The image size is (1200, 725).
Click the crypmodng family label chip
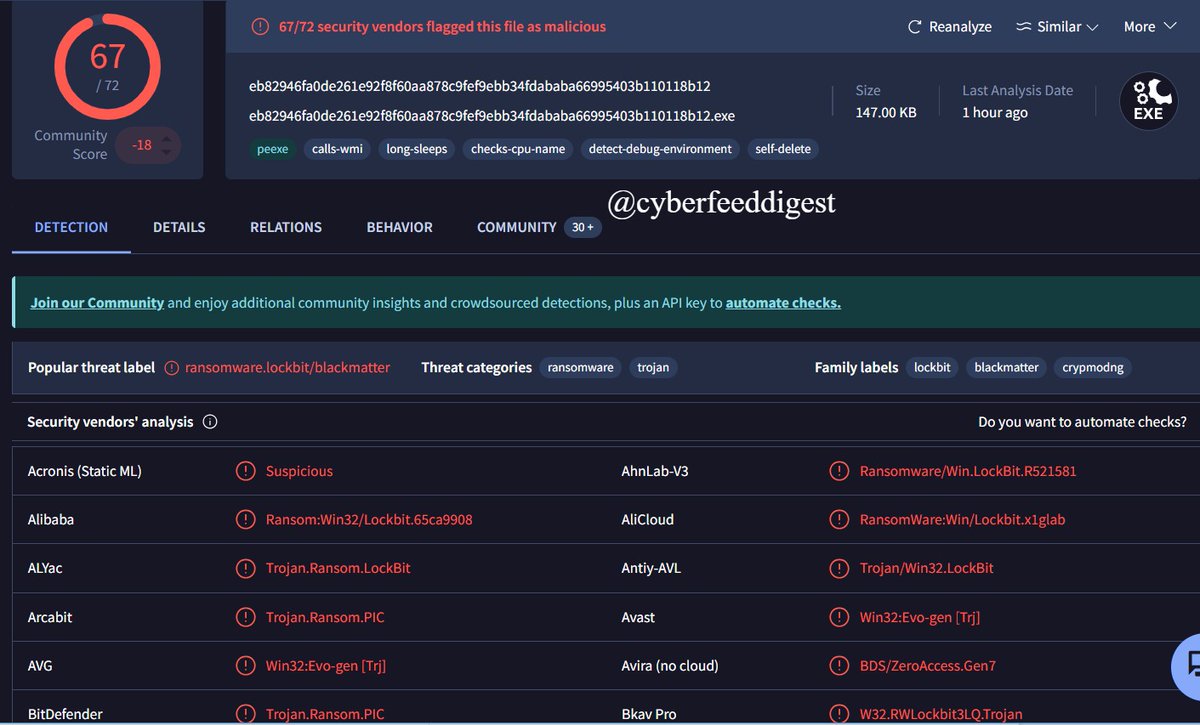(1093, 367)
